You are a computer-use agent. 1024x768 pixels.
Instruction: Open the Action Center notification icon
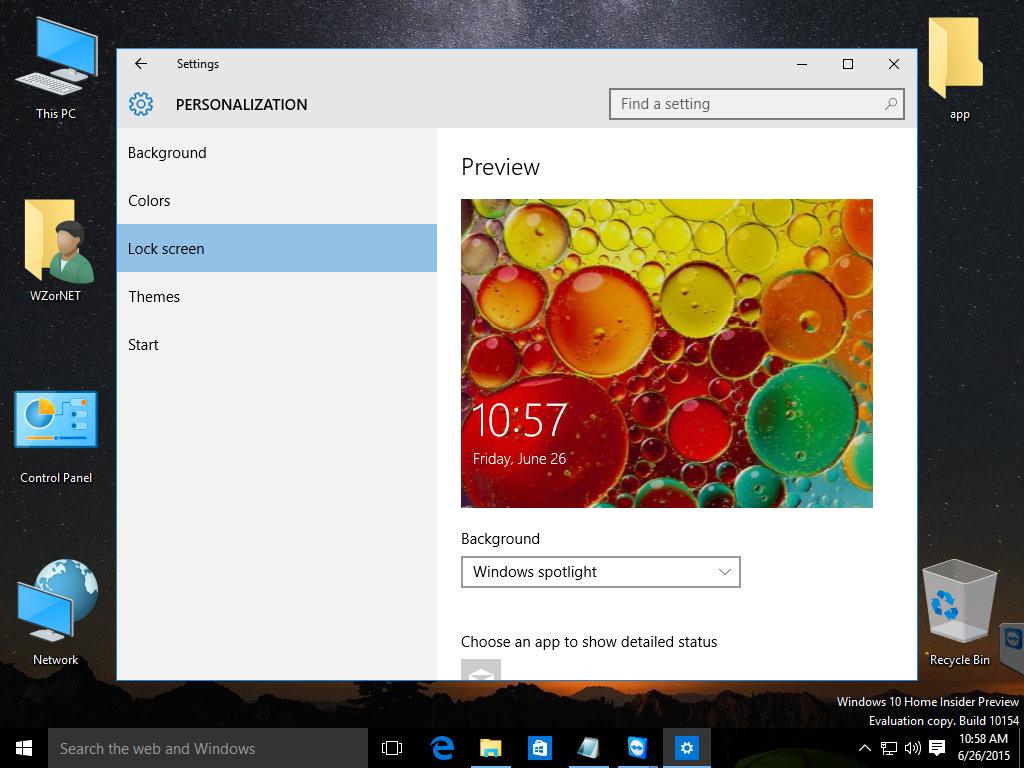pyautogui.click(x=937, y=748)
